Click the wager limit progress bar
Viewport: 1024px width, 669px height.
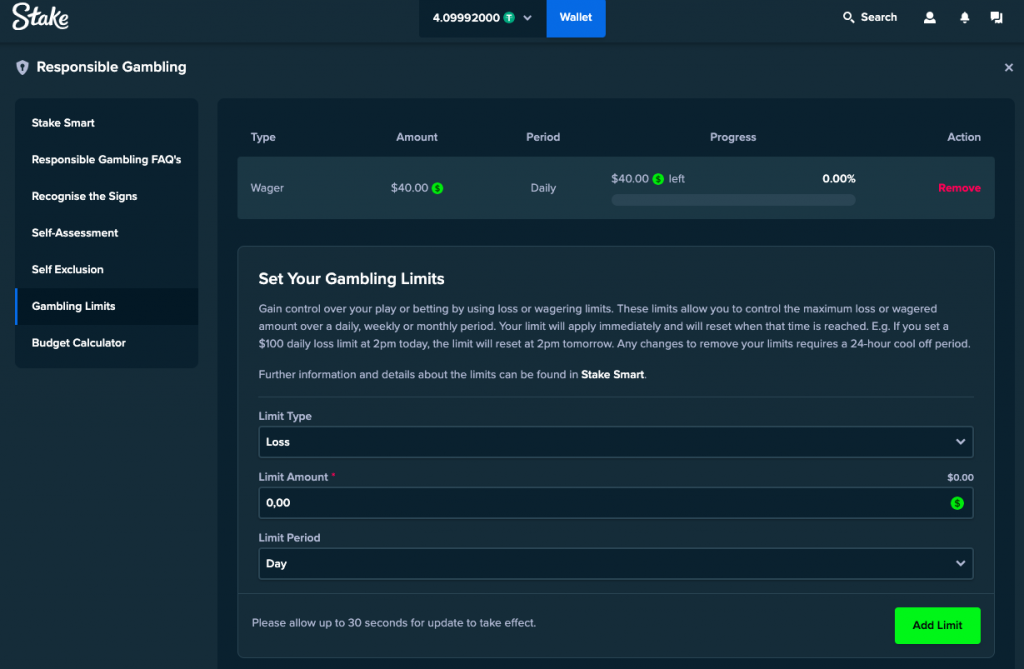click(733, 200)
